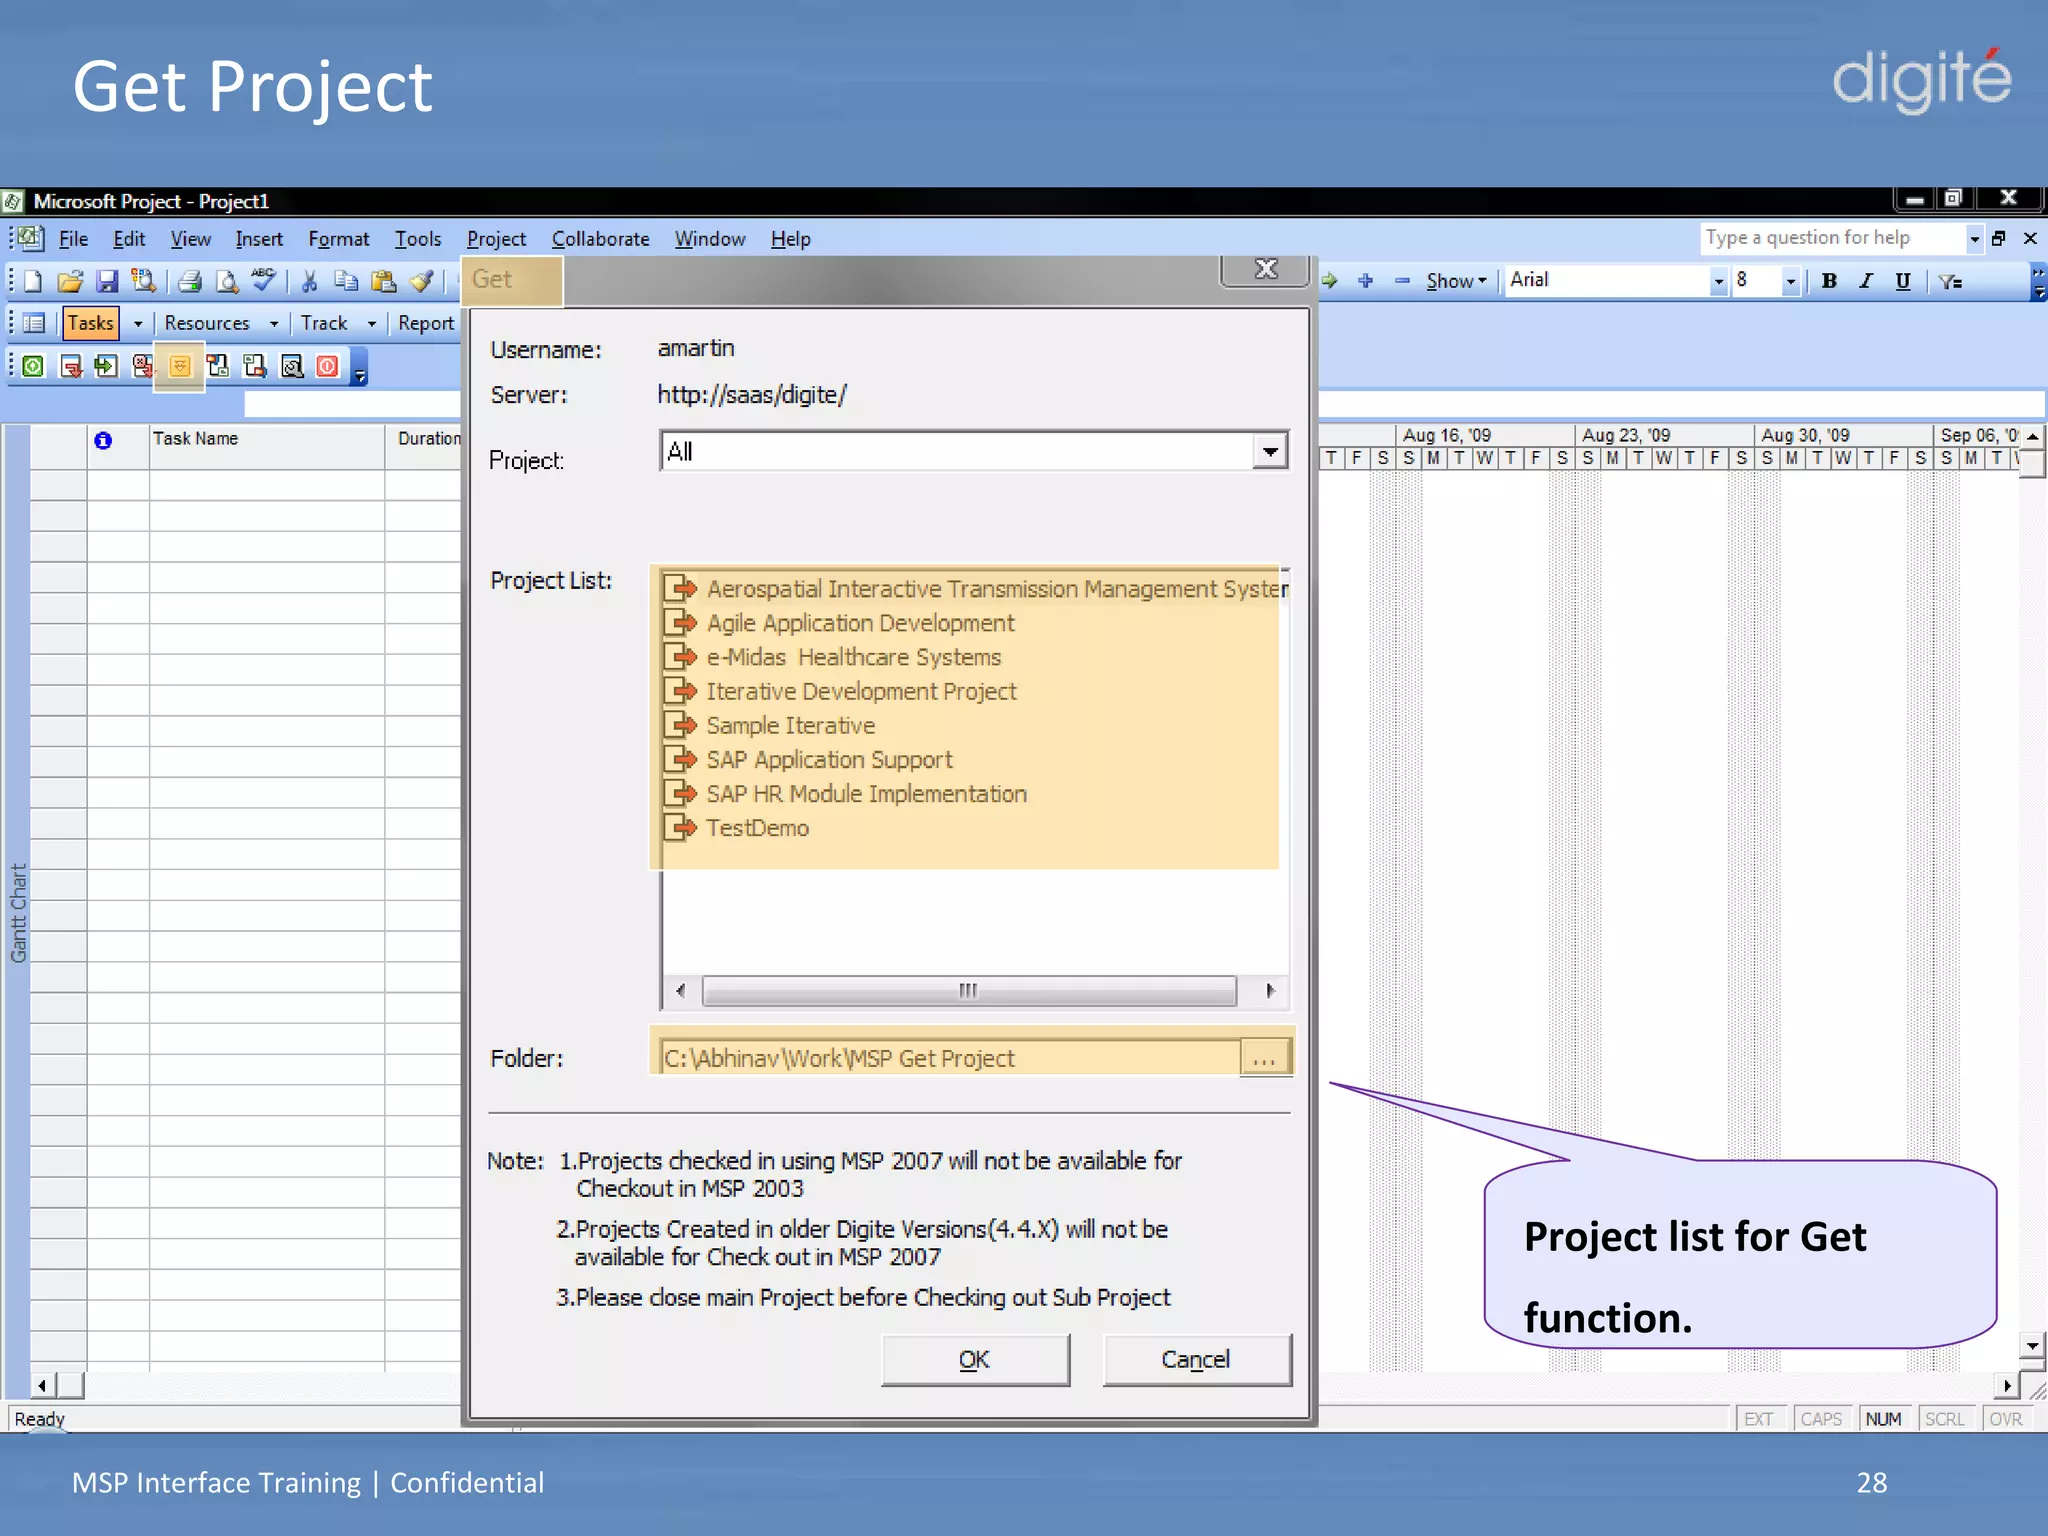Viewport: 2048px width, 1536px height.
Task: Click the red down-arrow checkout icon
Action: coord(70,367)
